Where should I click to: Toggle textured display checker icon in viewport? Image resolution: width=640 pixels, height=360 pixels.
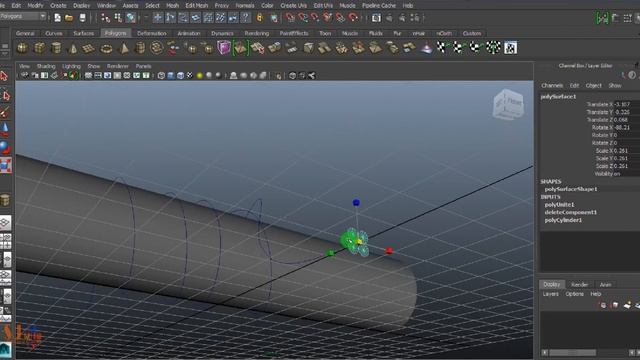click(189, 76)
